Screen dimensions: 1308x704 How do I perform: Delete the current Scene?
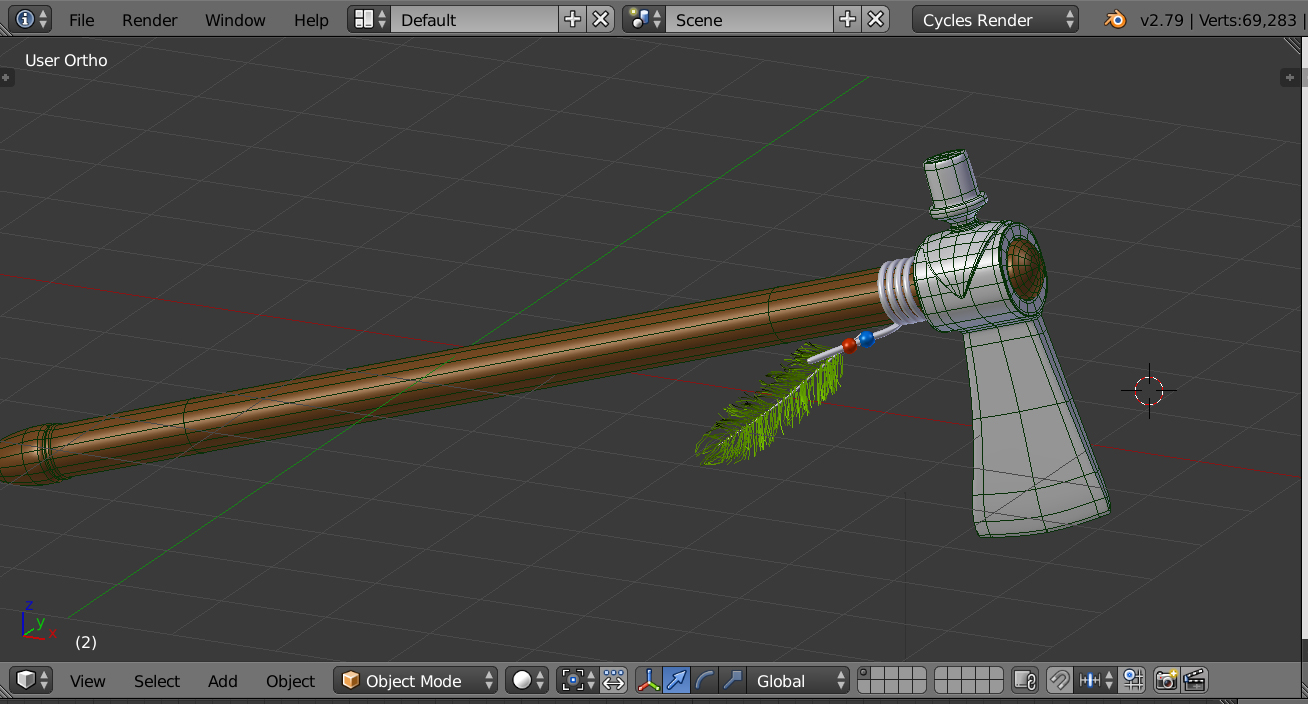point(875,19)
